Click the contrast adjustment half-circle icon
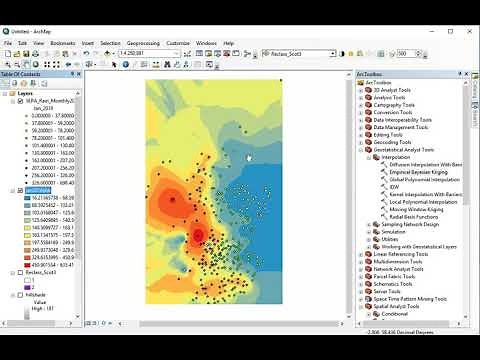This screenshot has height=360, width=480. tap(342, 54)
